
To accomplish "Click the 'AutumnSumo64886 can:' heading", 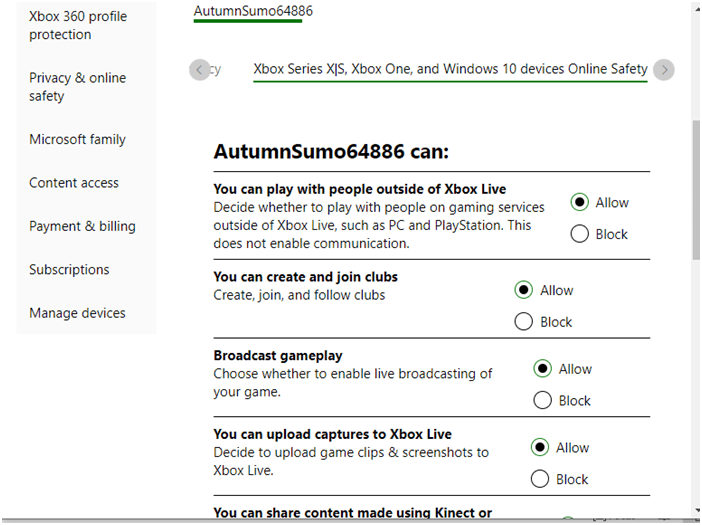I will coord(331,152).
